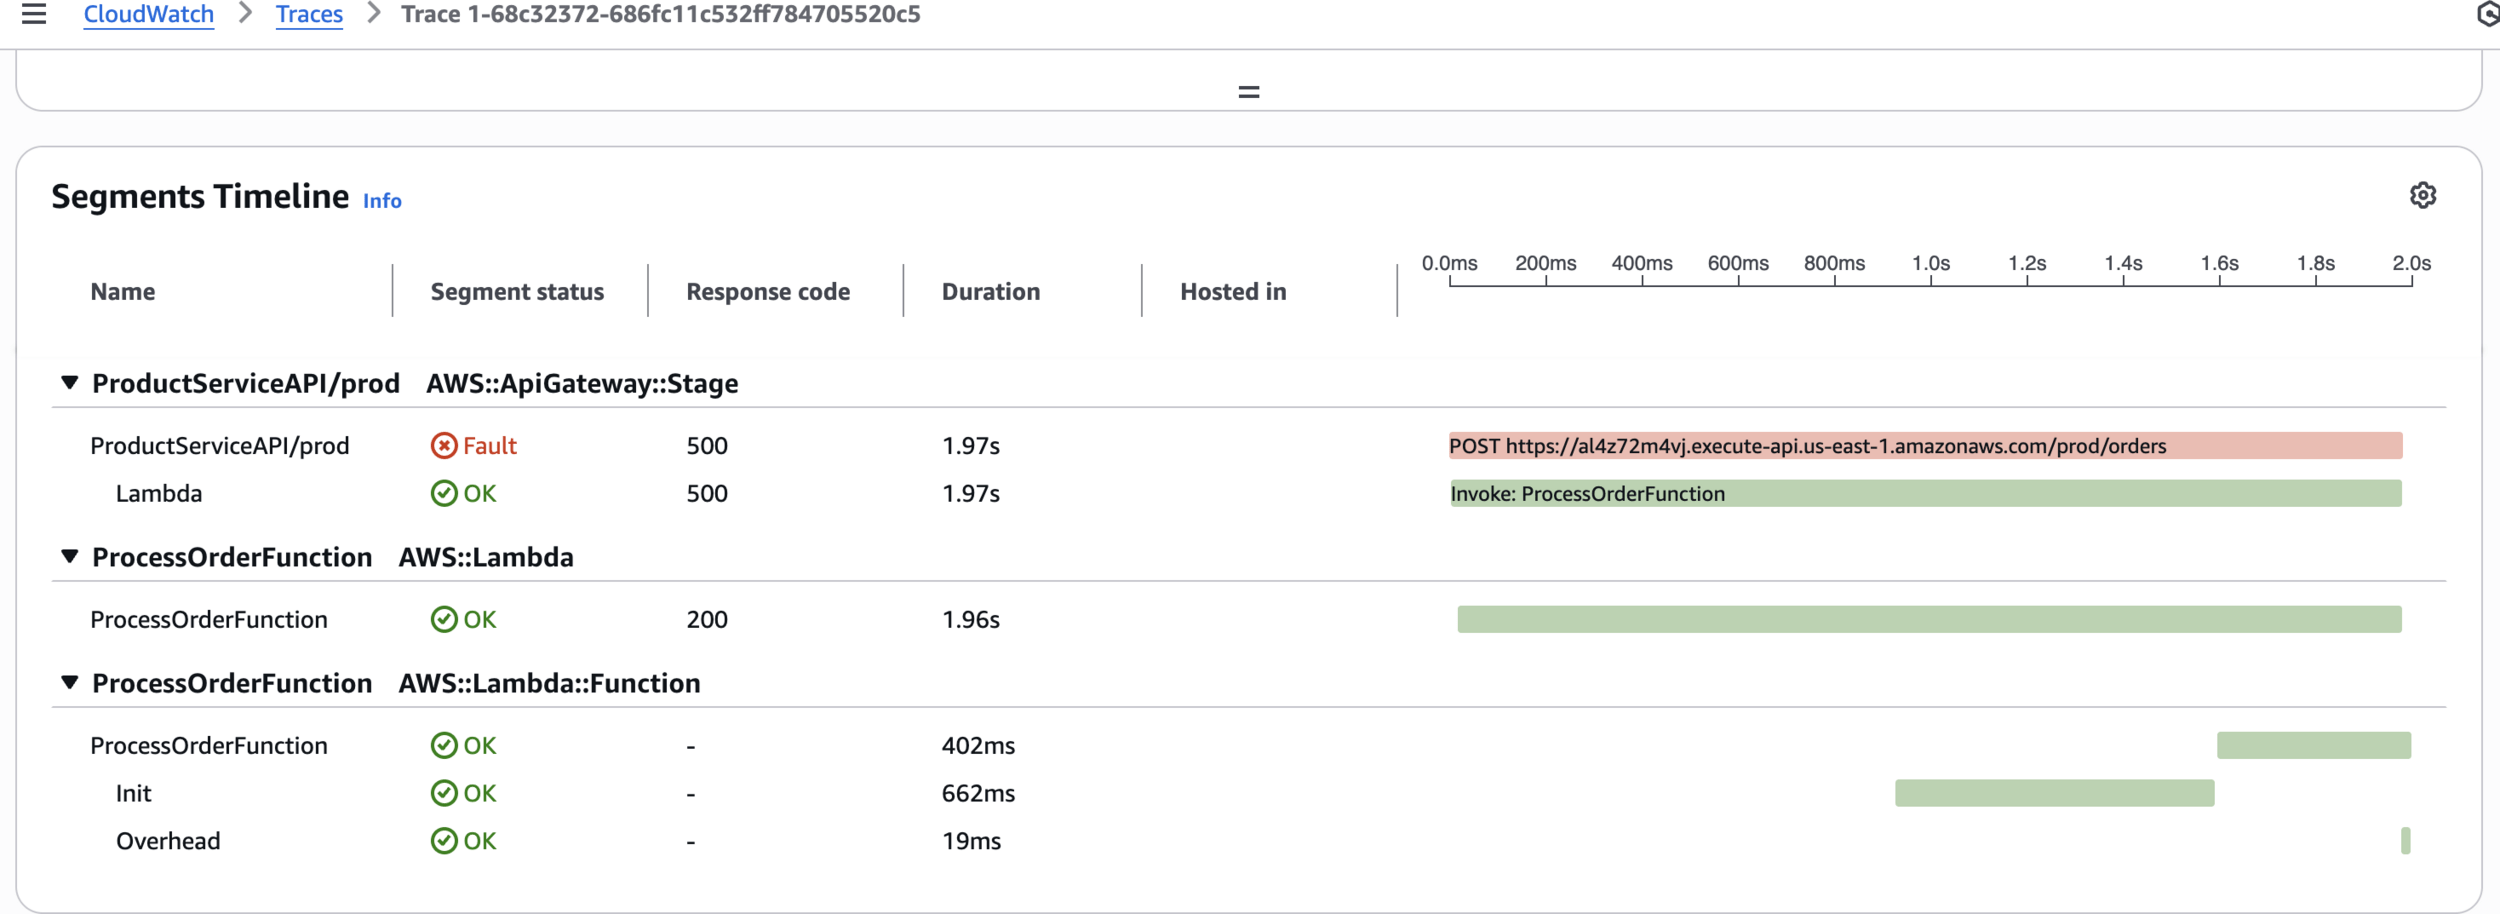The image size is (2500, 914).
Task: Select the red POST /prod/orders timeline bar
Action: pyautogui.click(x=1925, y=446)
